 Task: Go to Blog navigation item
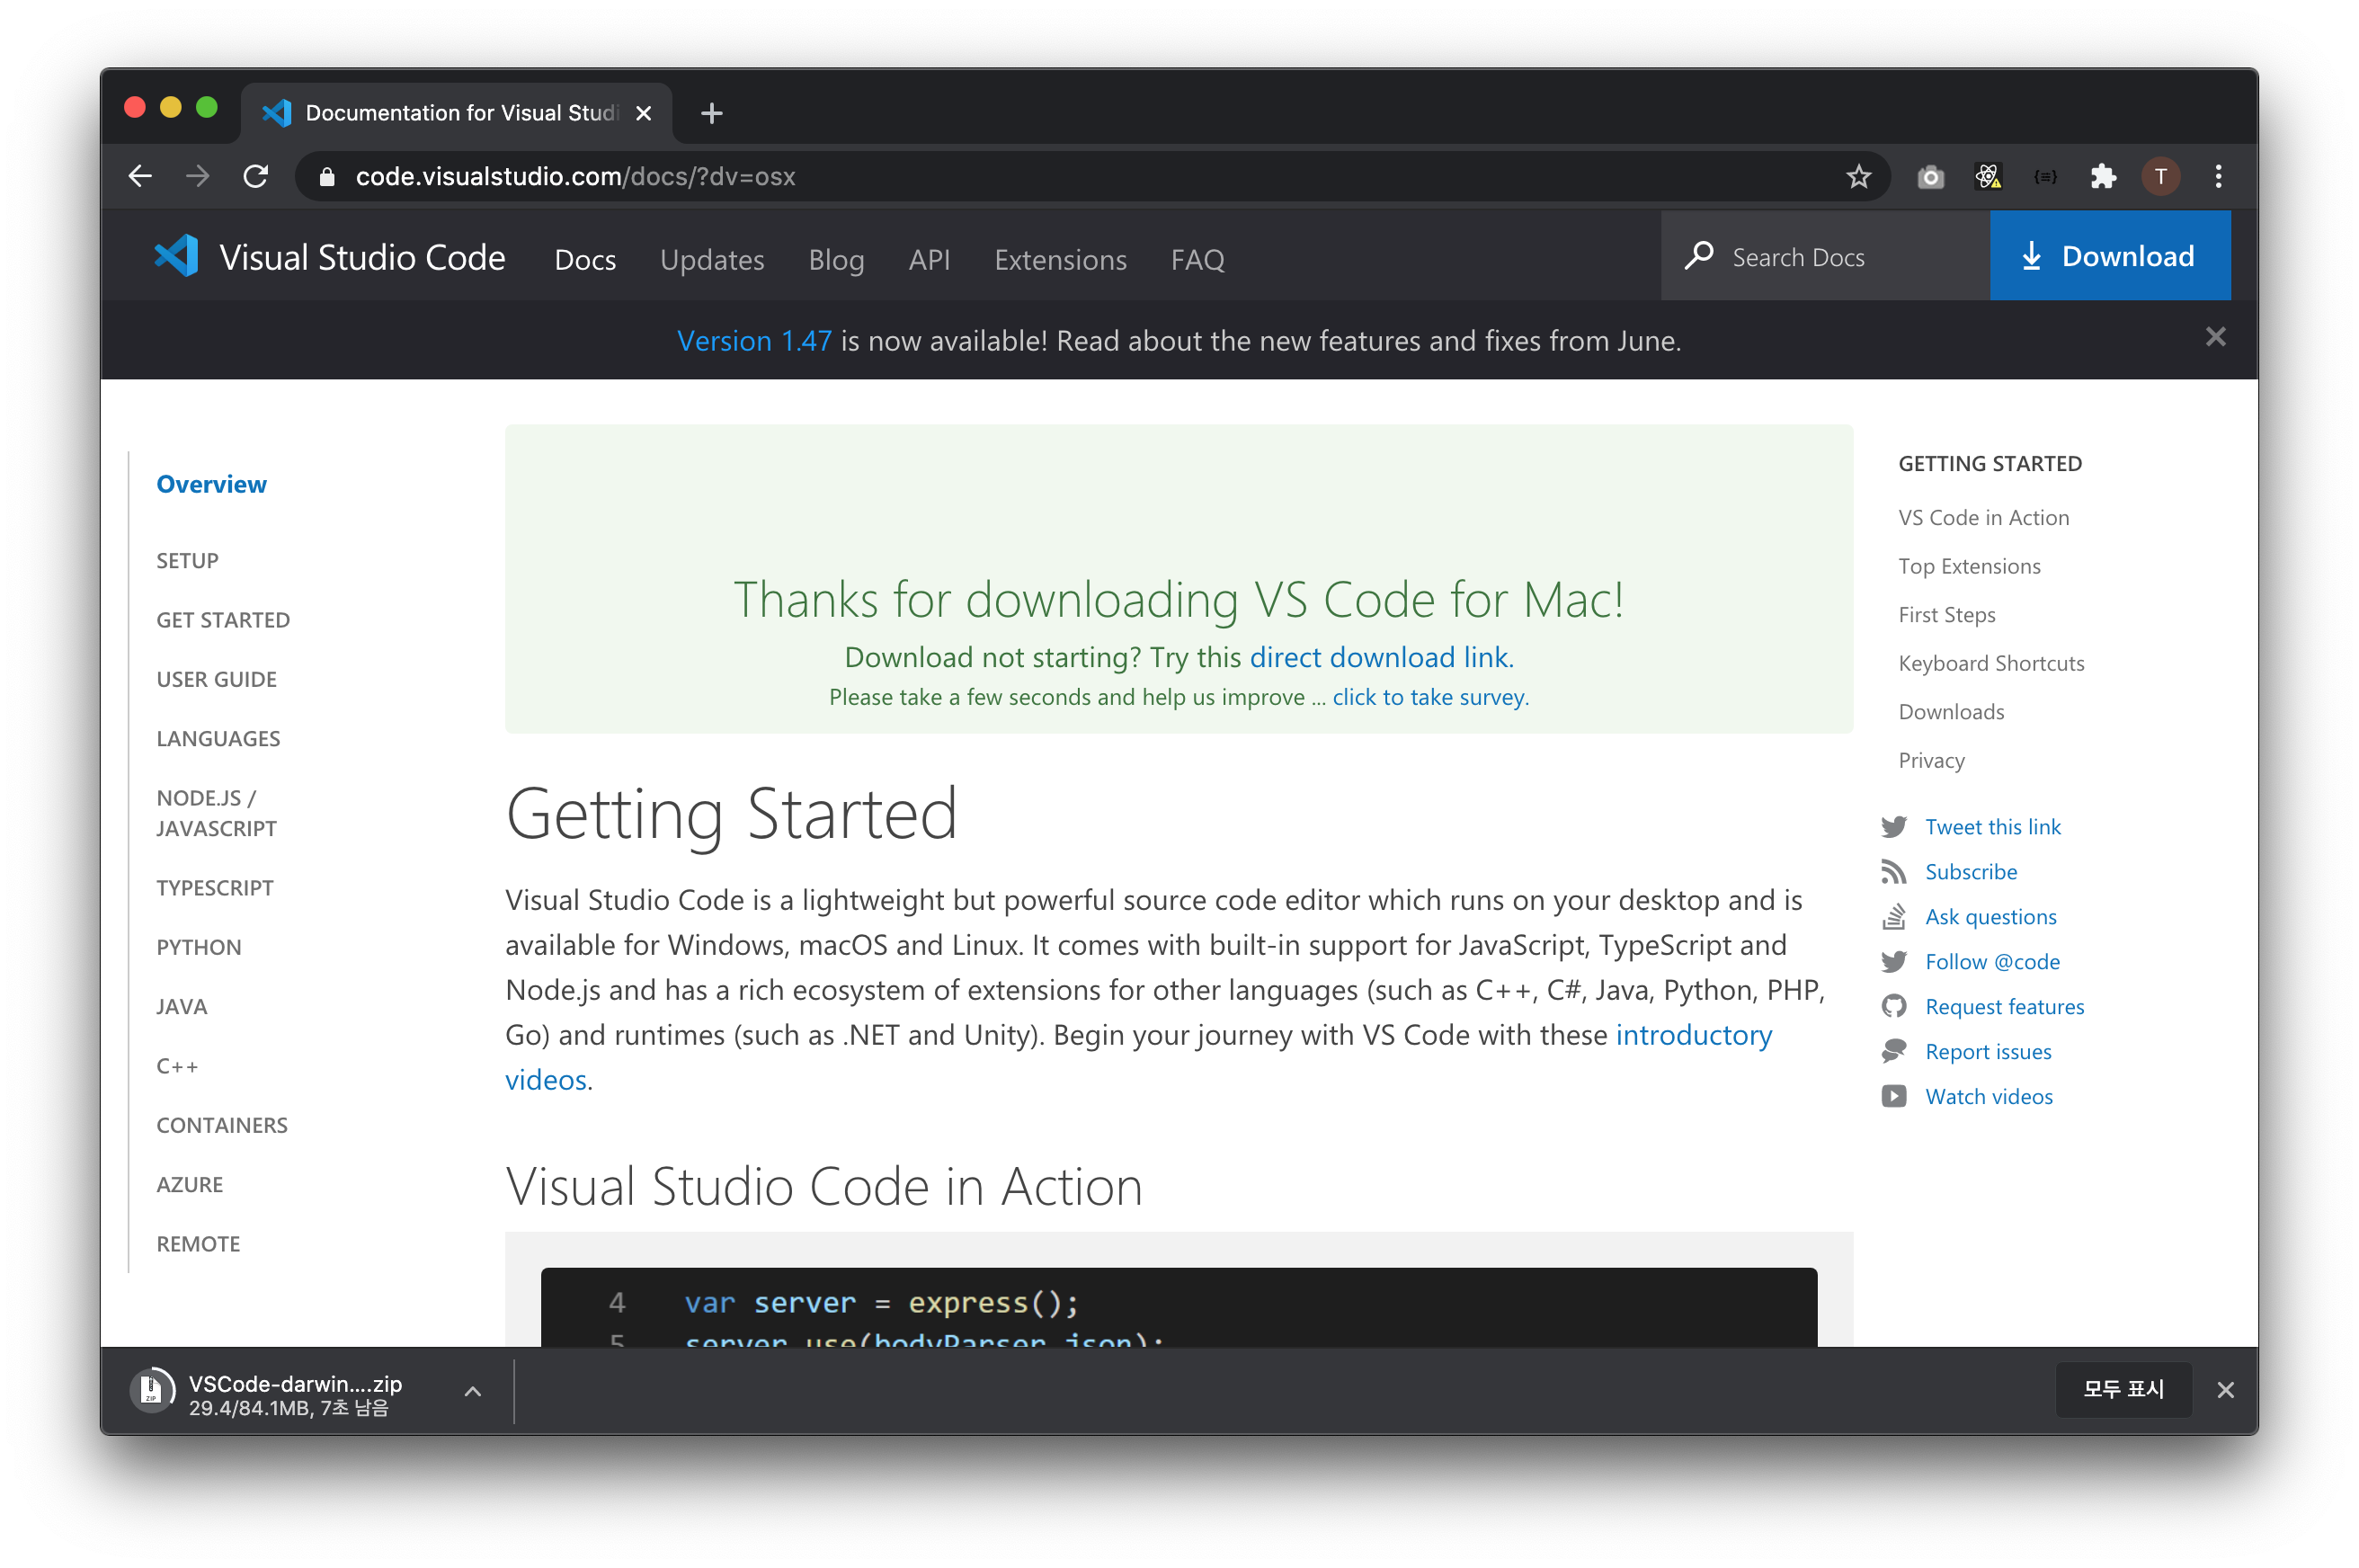(836, 260)
